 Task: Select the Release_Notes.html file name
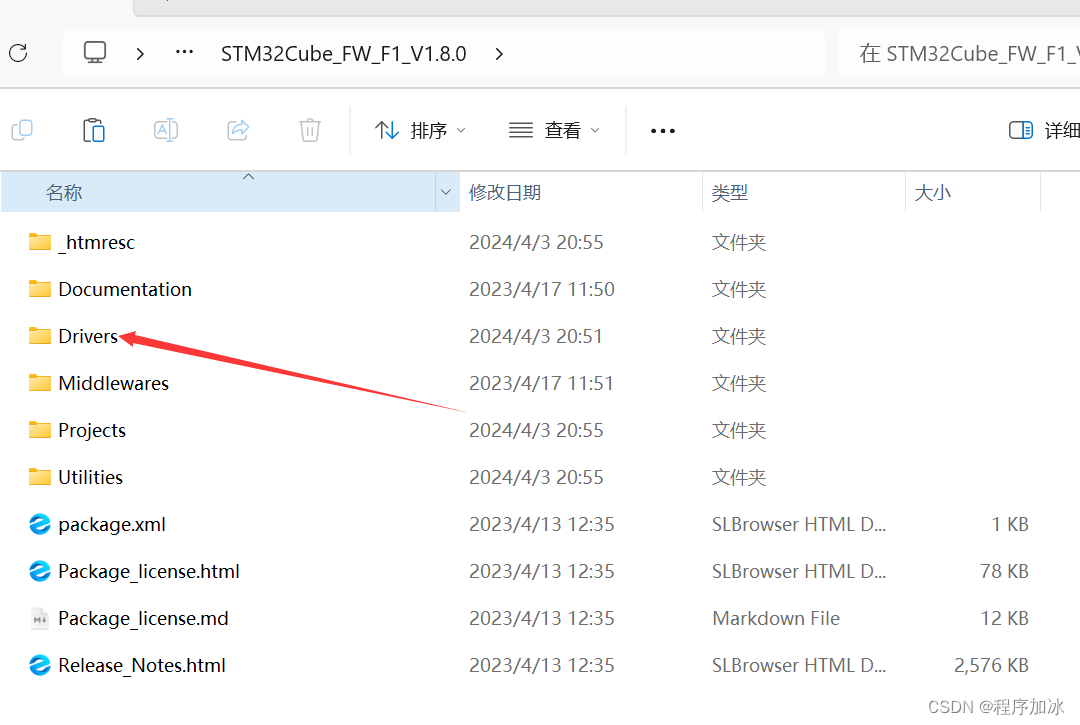pyautogui.click(x=142, y=665)
